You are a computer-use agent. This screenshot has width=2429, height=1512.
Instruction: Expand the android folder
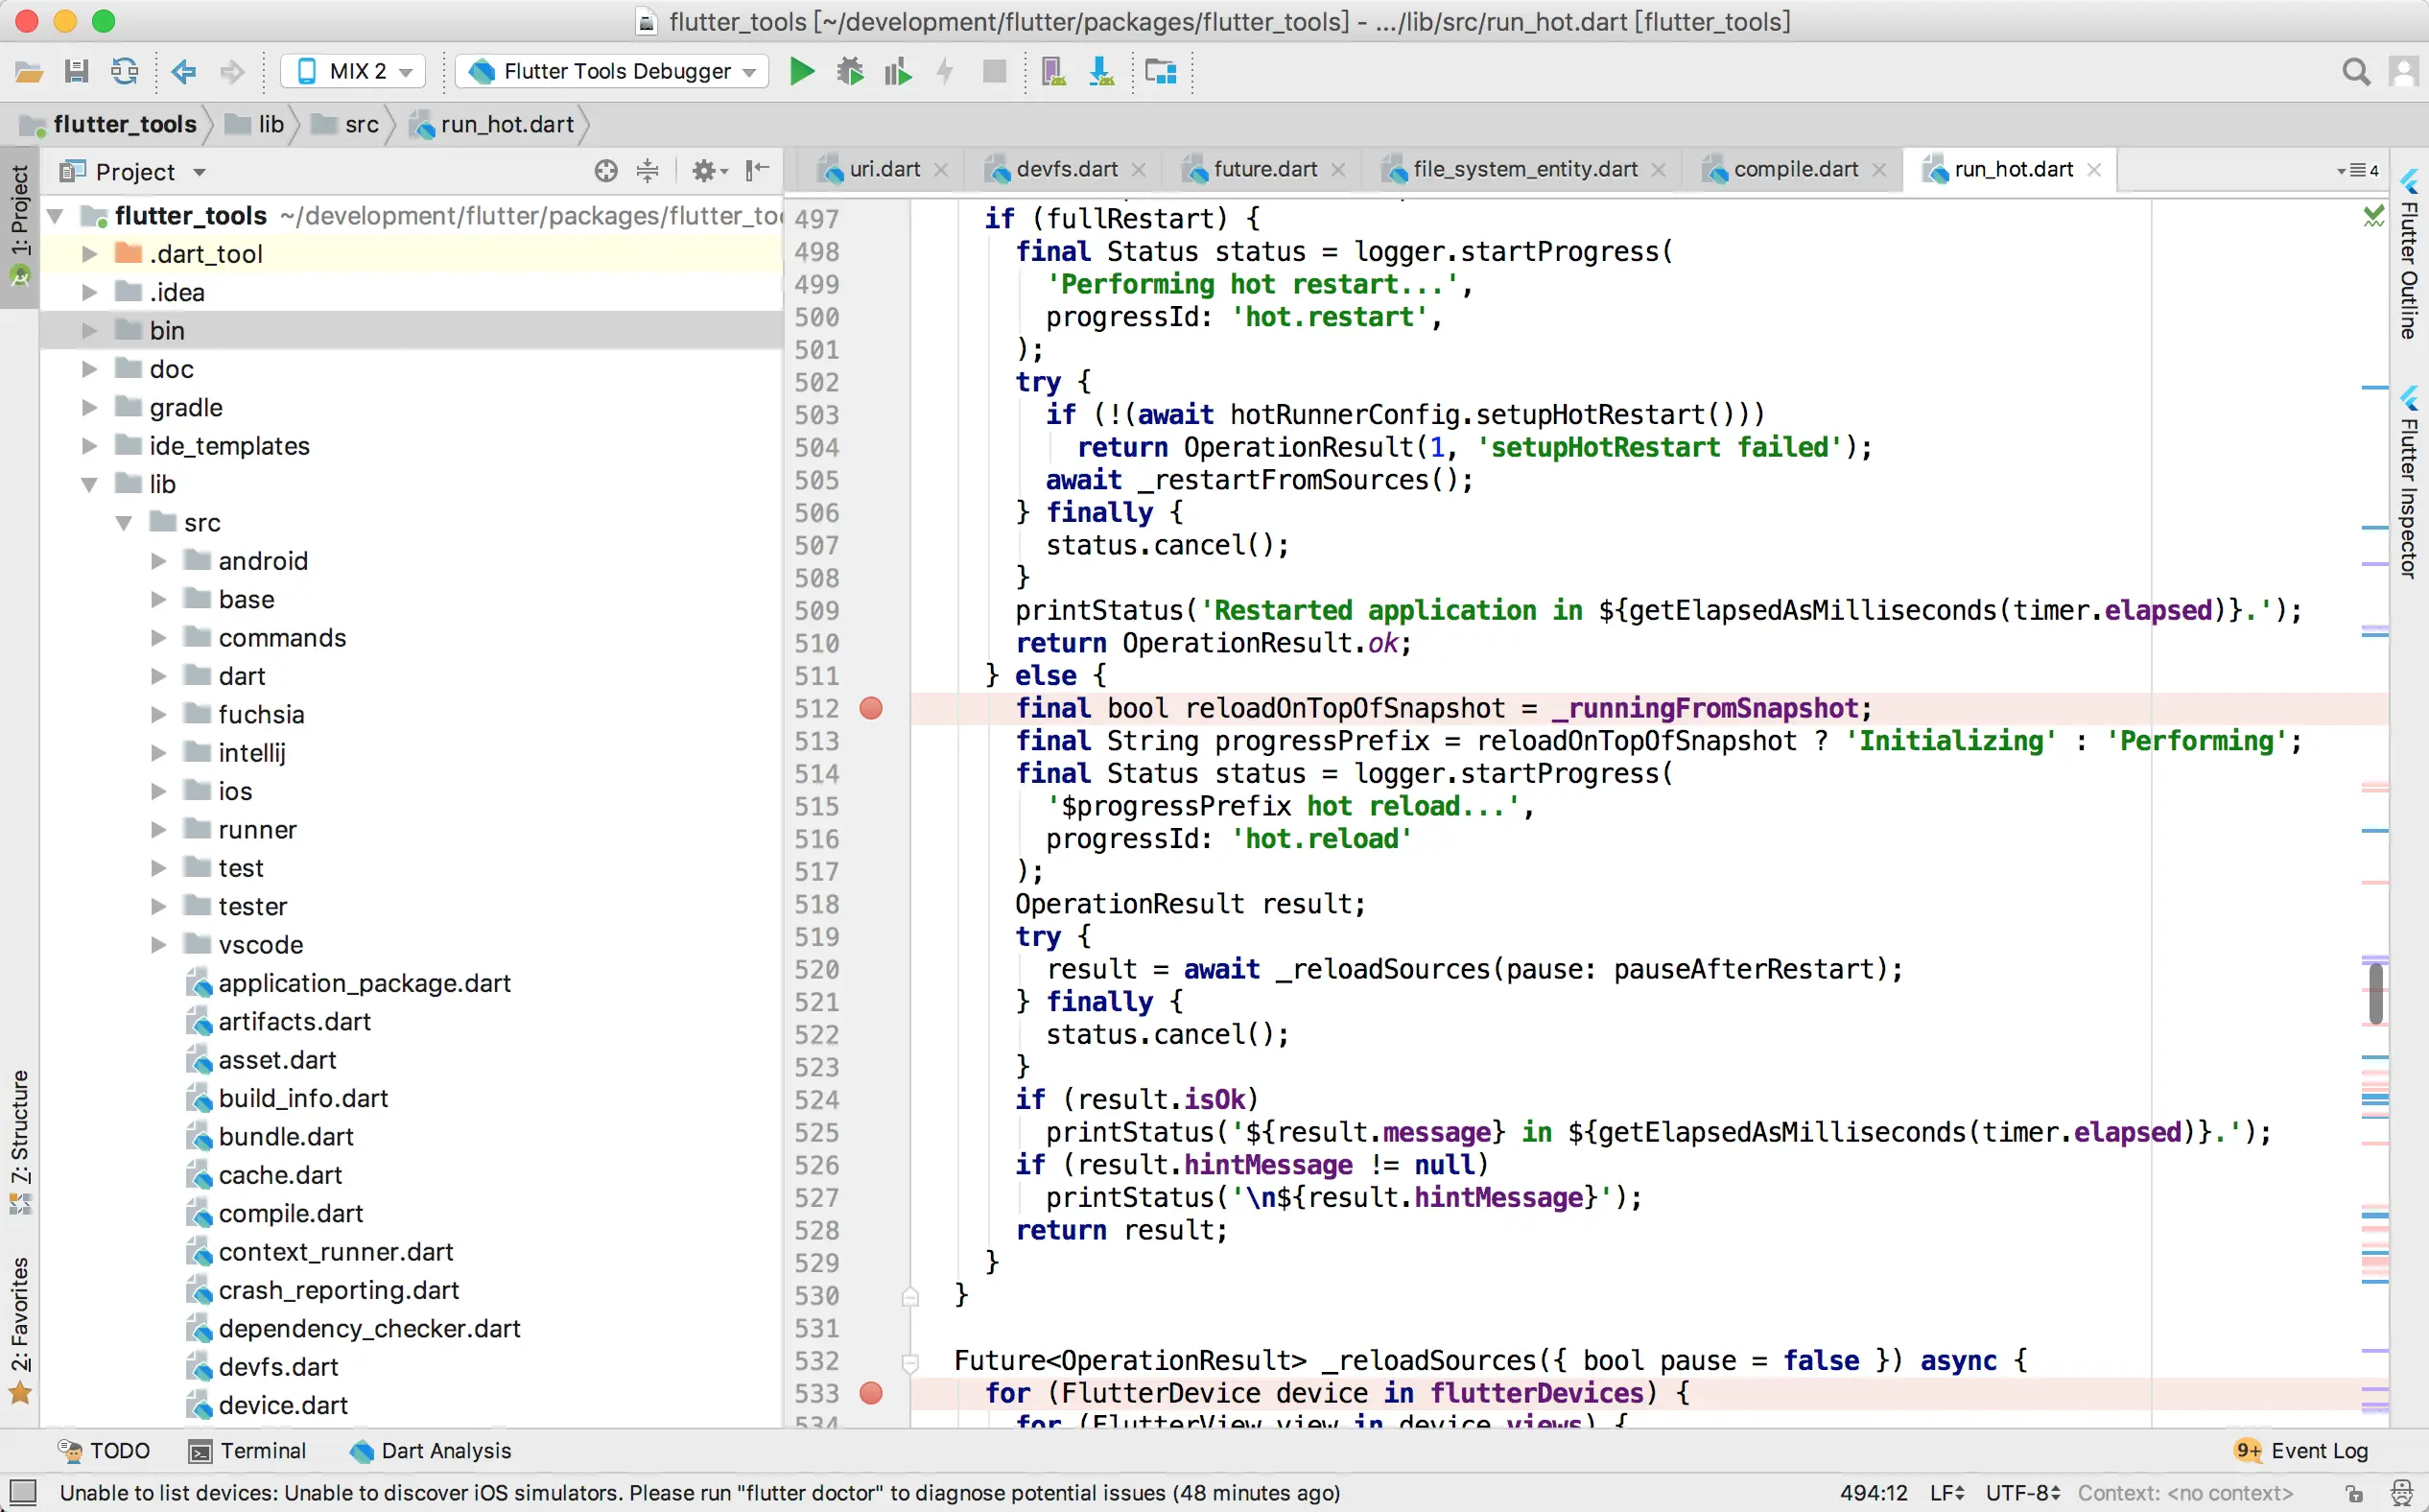coord(158,561)
